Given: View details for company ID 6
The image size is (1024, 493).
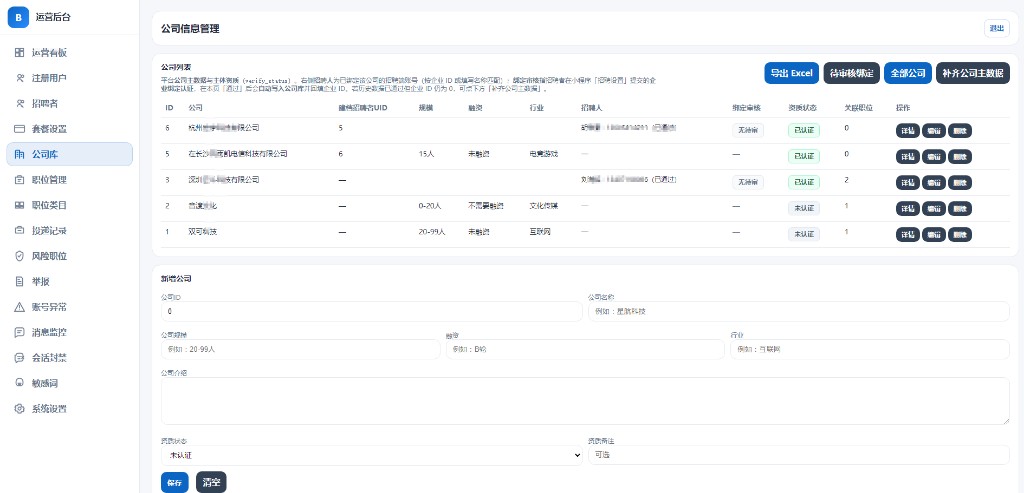Looking at the screenshot, I should pyautogui.click(x=907, y=131).
